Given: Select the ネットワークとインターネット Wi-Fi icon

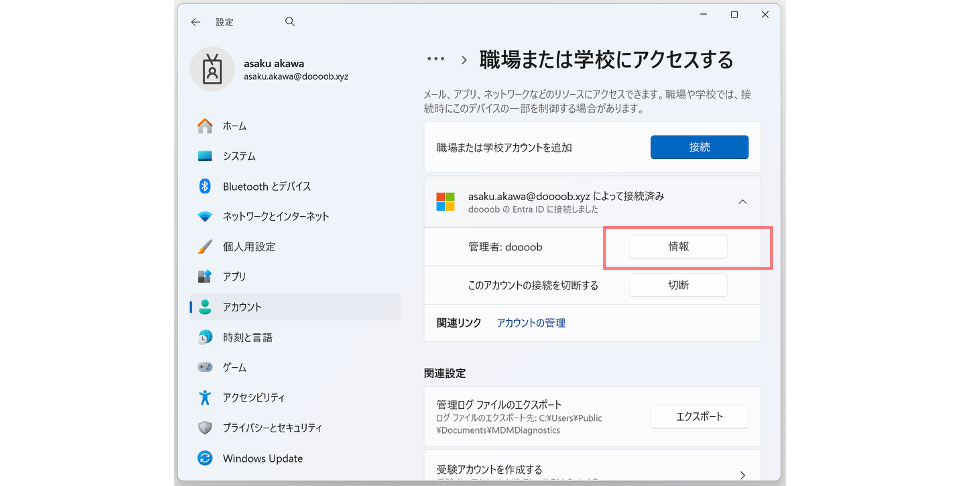Looking at the screenshot, I should [x=205, y=216].
